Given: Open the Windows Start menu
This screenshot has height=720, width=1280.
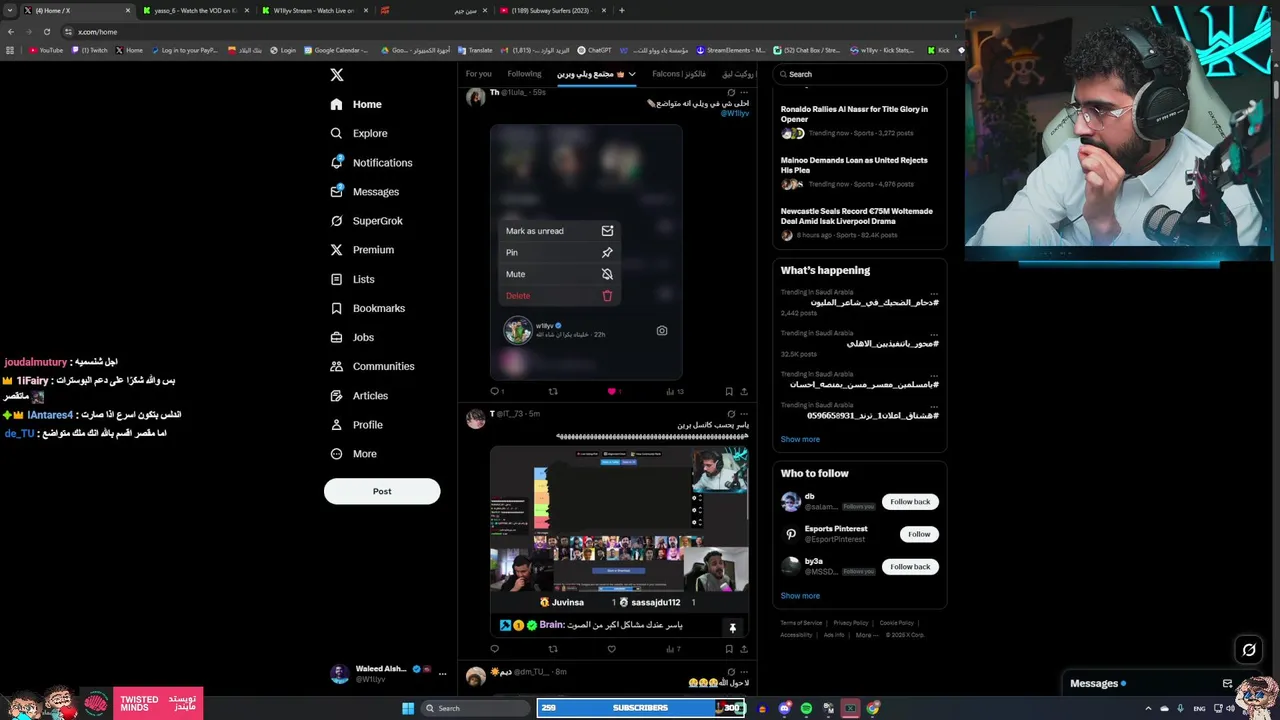Looking at the screenshot, I should click(x=408, y=708).
